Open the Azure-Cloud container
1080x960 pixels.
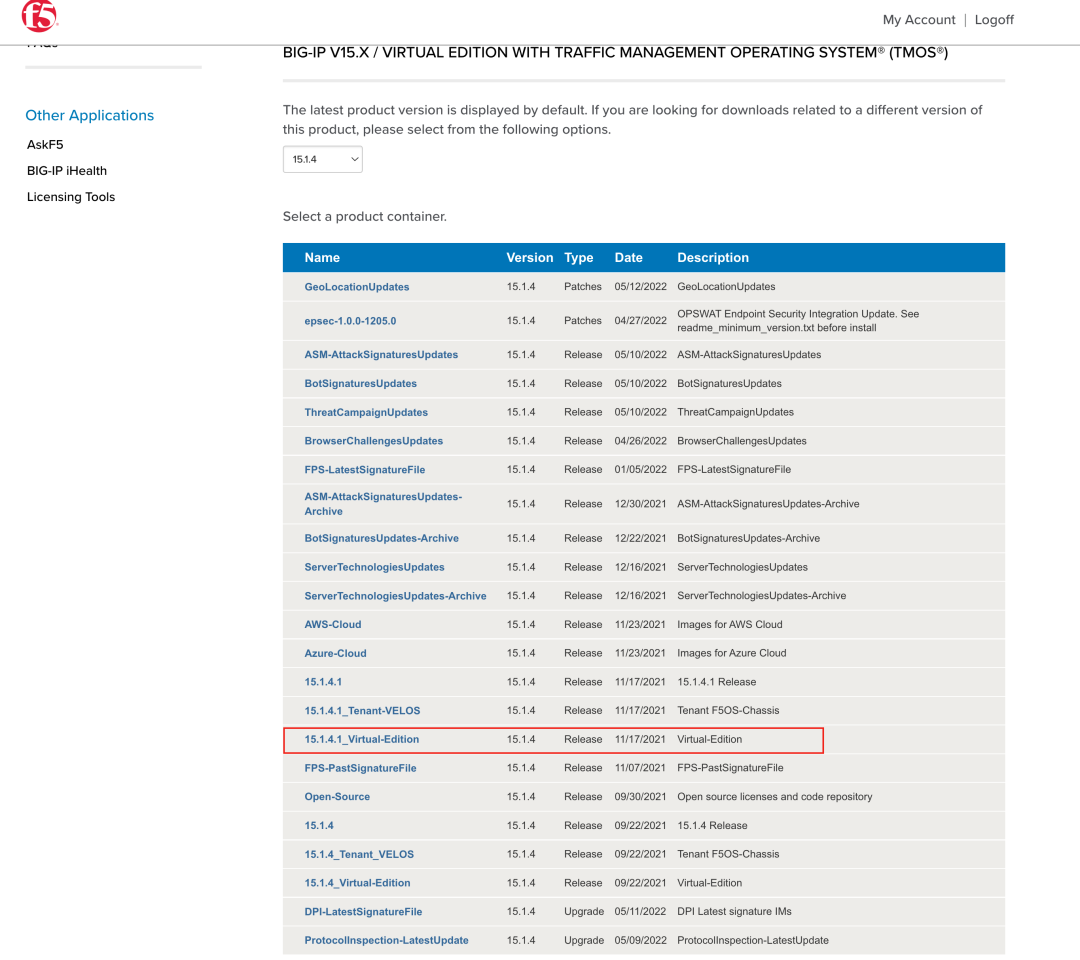click(335, 654)
